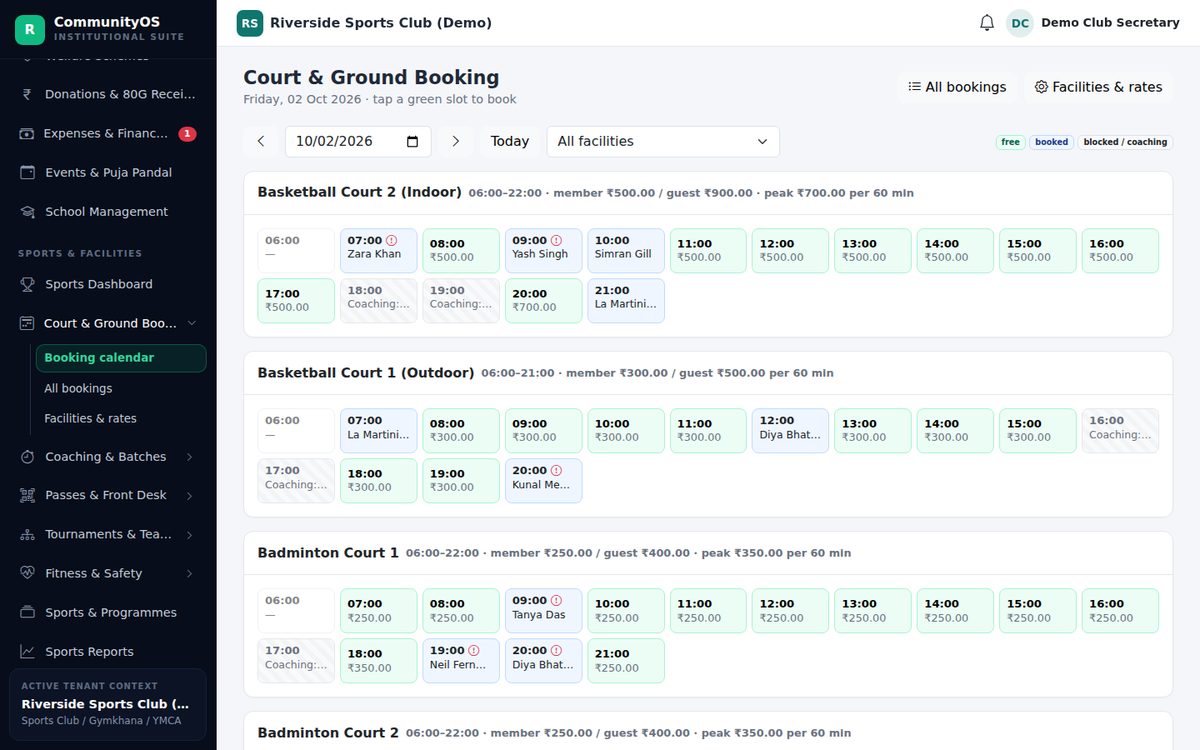Click the Sports Reports chart icon
This screenshot has width=1200, height=750.
[27, 651]
